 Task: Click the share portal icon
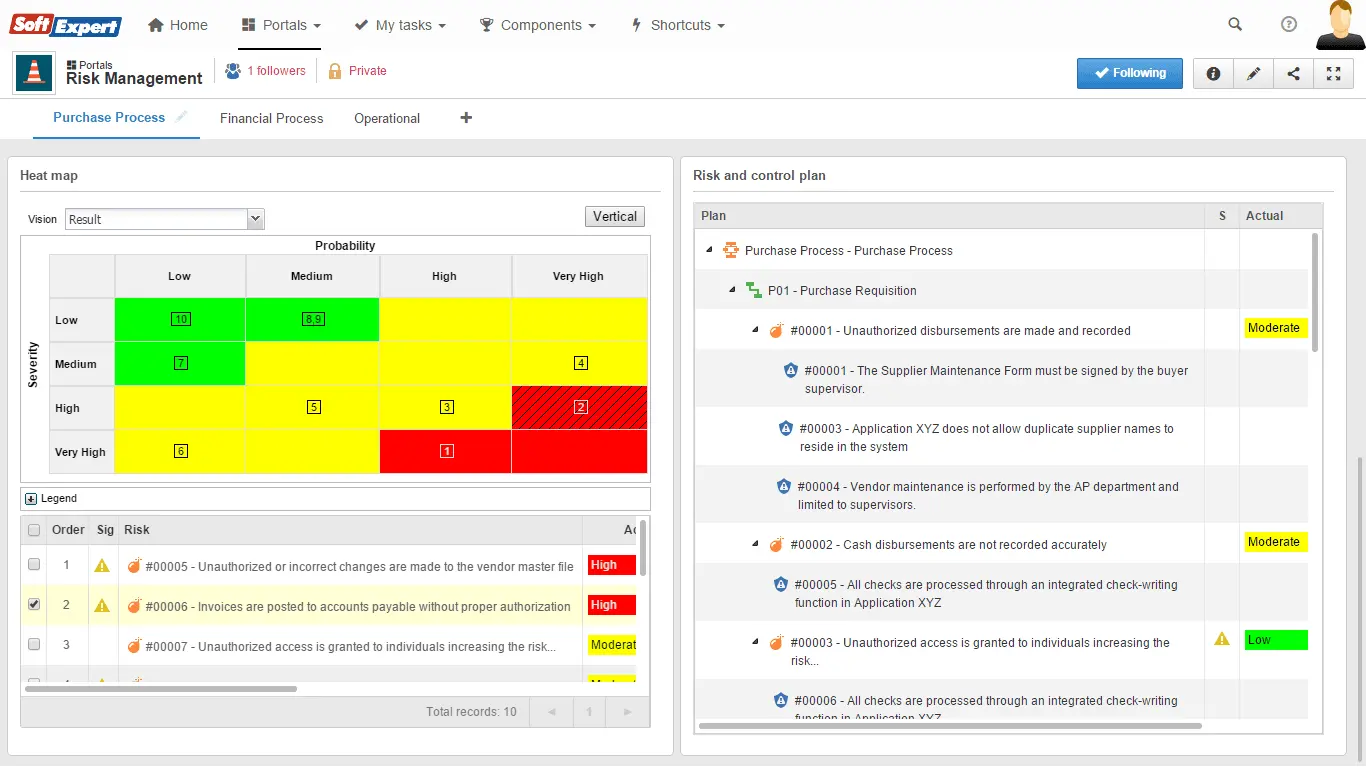click(x=1293, y=73)
